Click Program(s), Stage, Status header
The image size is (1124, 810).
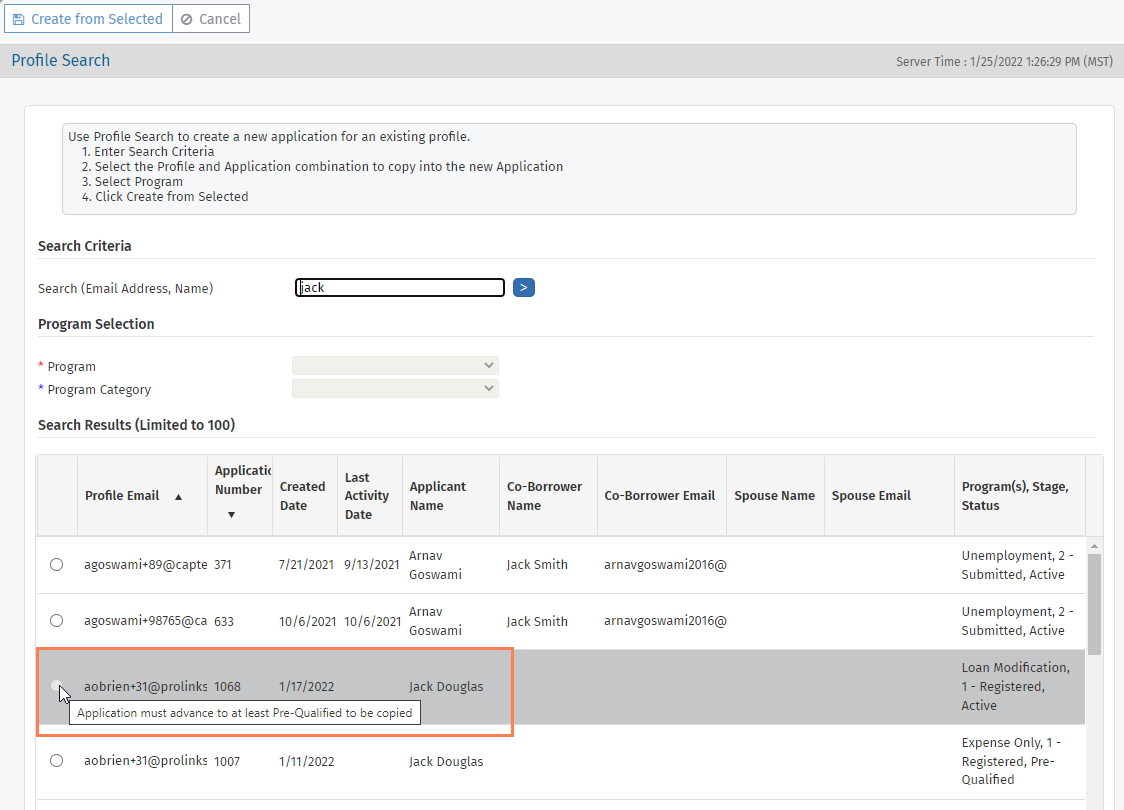tap(1015, 496)
